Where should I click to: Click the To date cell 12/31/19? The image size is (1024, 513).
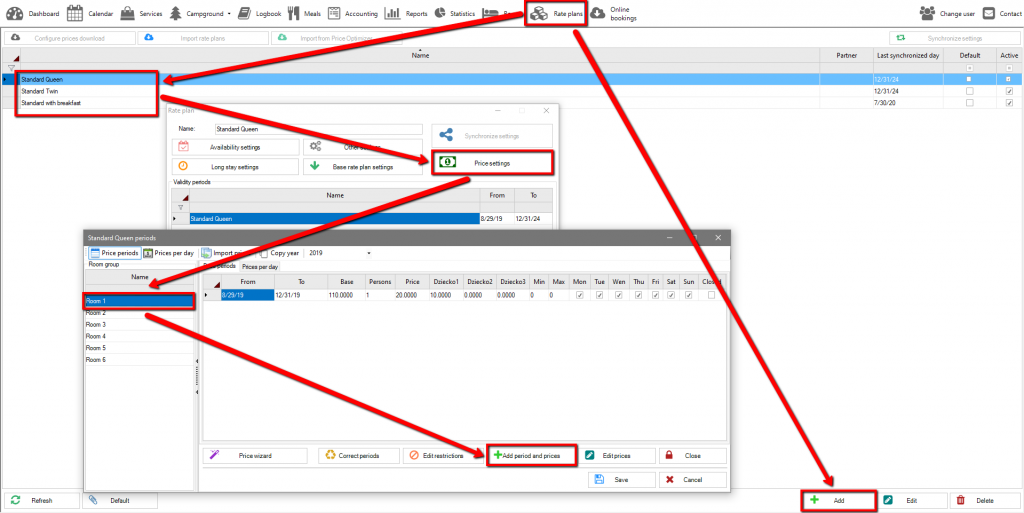(x=300, y=295)
